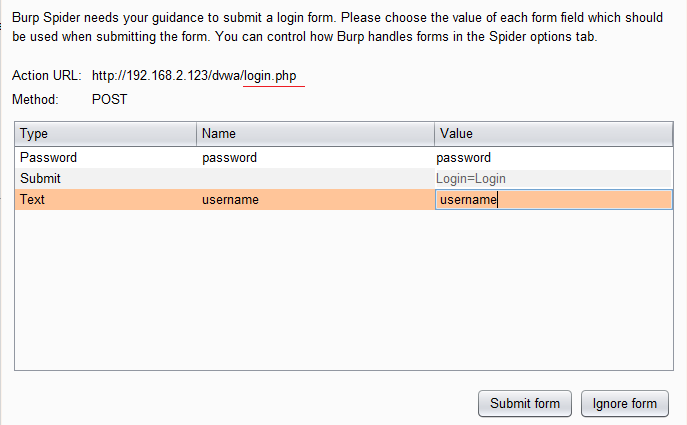The image size is (687, 425).
Task: Click the password name cell
Action: (315, 157)
